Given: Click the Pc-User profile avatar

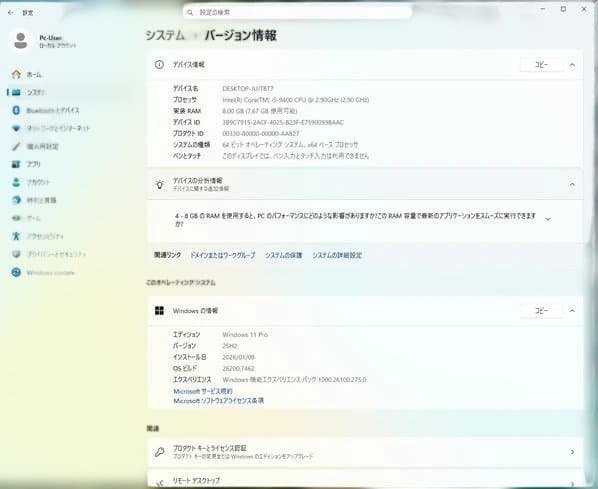Looking at the screenshot, I should click(x=21, y=41).
